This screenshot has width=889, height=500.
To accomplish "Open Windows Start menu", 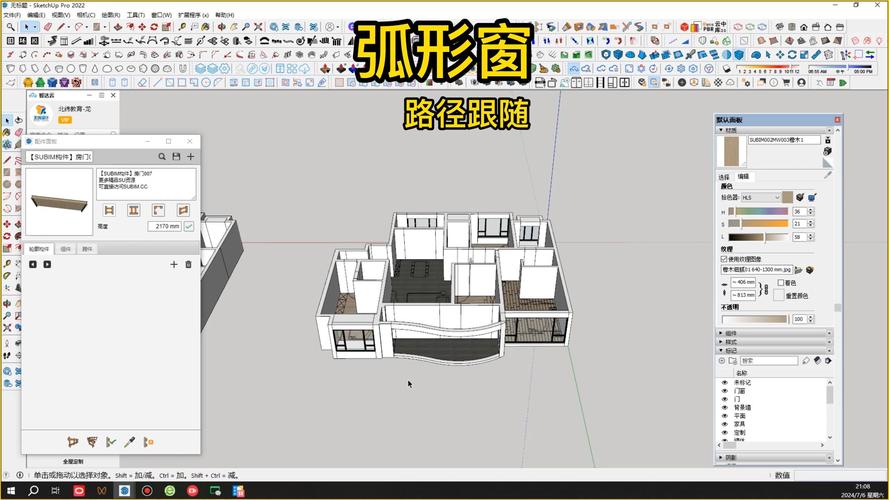I will (x=11, y=490).
